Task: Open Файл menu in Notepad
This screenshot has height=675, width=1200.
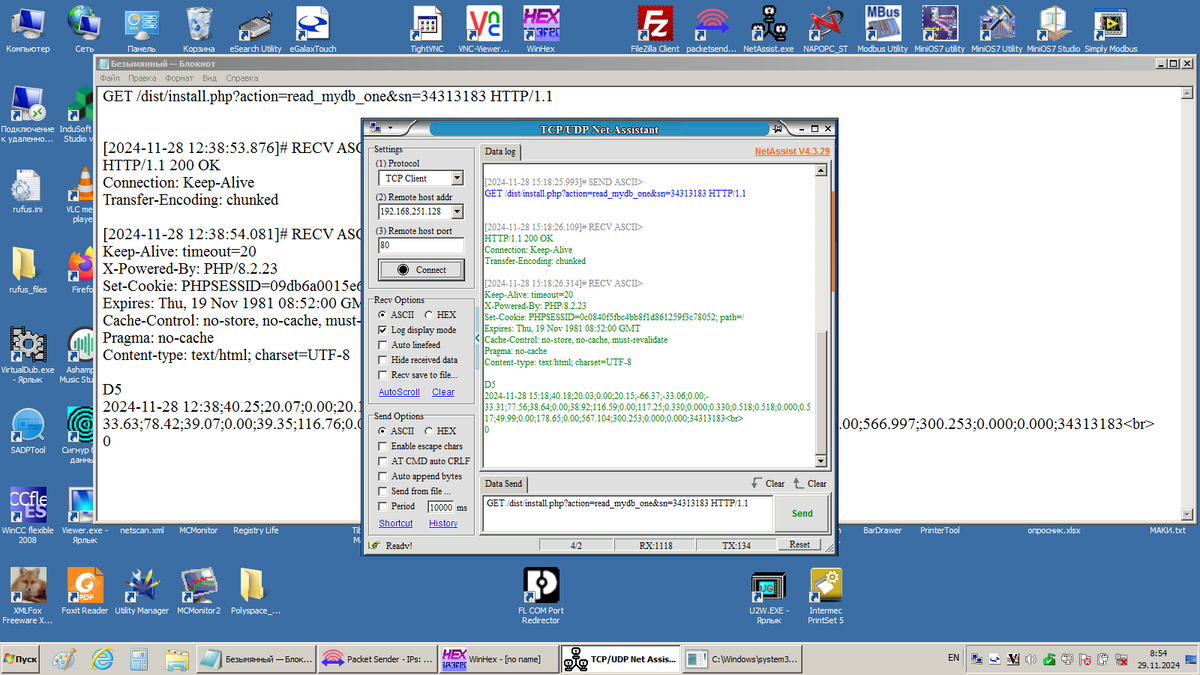Action: pos(110,77)
